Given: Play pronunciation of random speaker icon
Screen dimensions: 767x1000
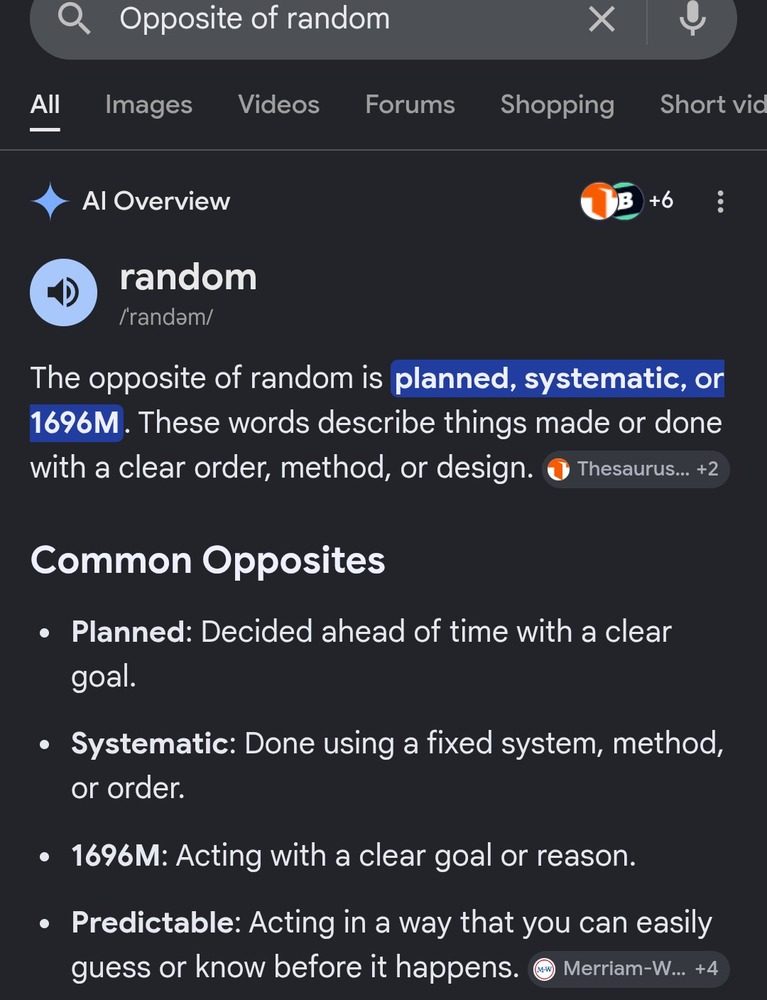Looking at the screenshot, I should click(x=64, y=292).
